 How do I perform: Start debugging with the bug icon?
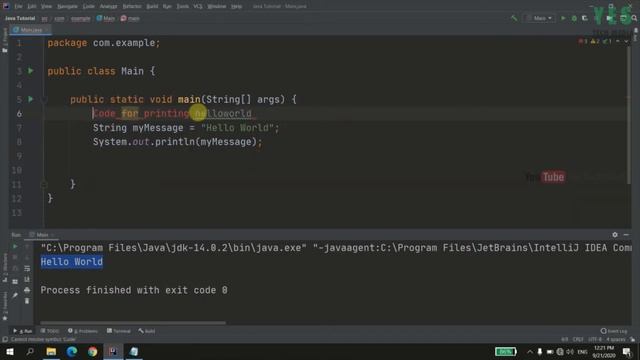574,18
